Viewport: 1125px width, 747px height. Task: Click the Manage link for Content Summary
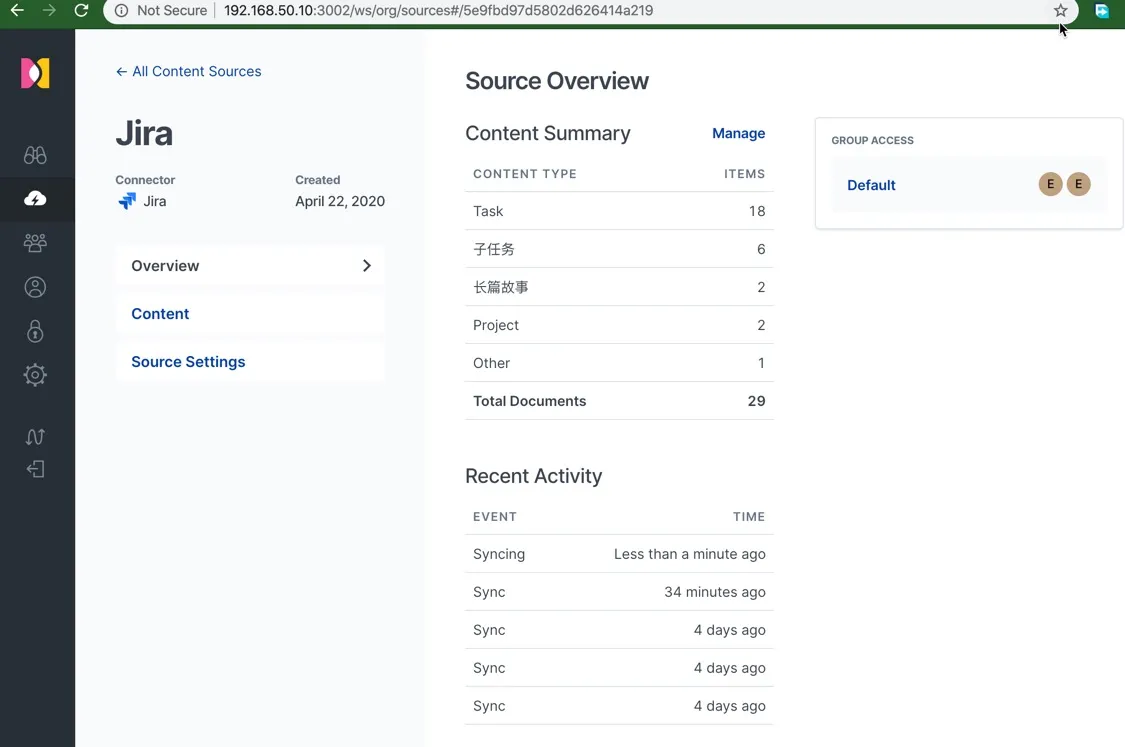point(738,133)
